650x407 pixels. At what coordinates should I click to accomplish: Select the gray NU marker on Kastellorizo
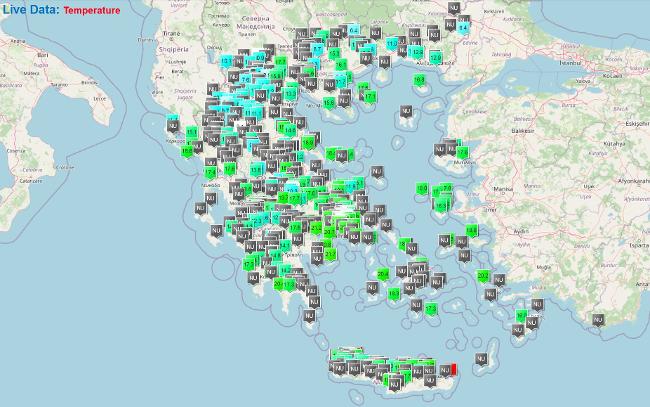[598, 320]
